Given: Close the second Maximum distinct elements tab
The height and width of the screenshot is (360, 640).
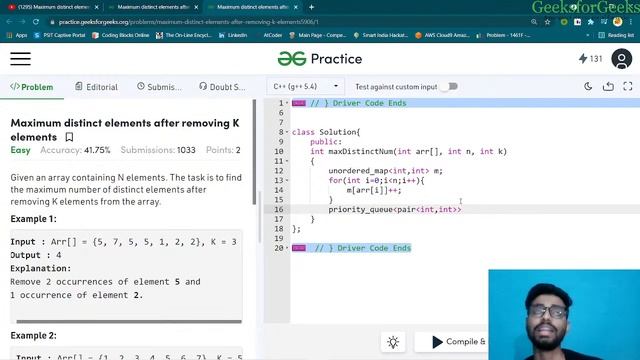Looking at the screenshot, I should tap(196, 7).
